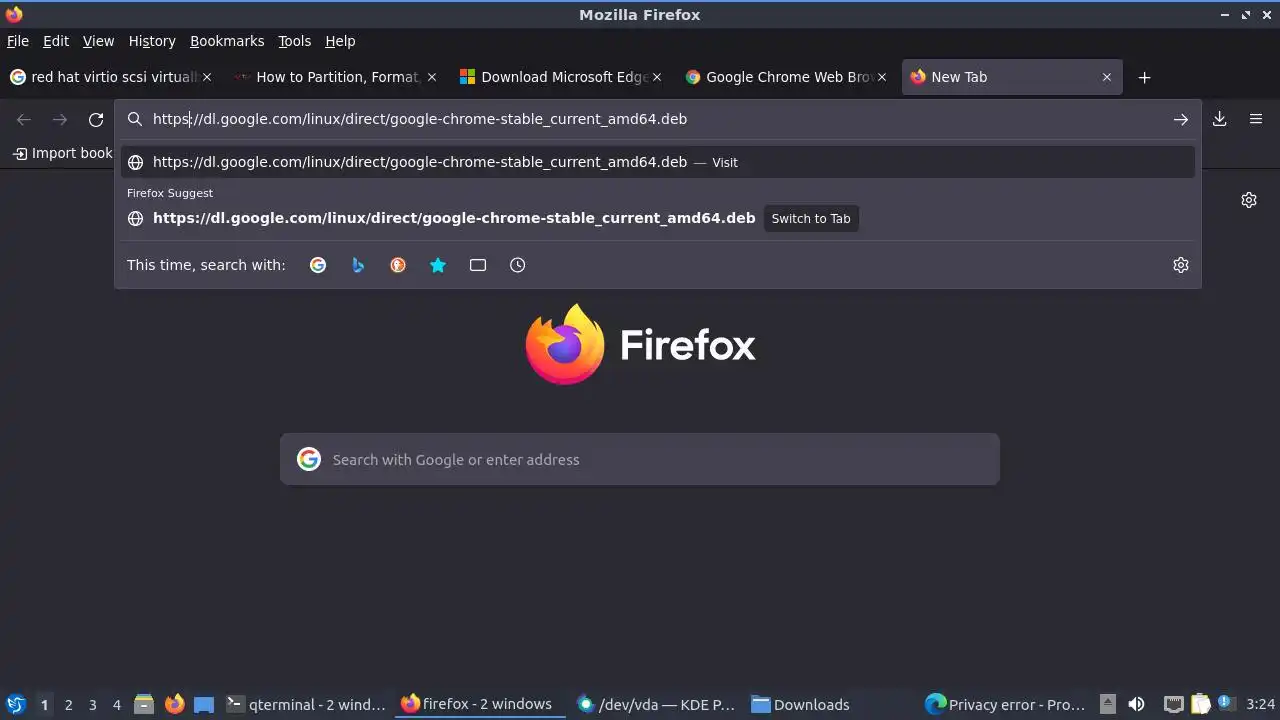
Task: Open the History menu
Action: [x=152, y=41]
